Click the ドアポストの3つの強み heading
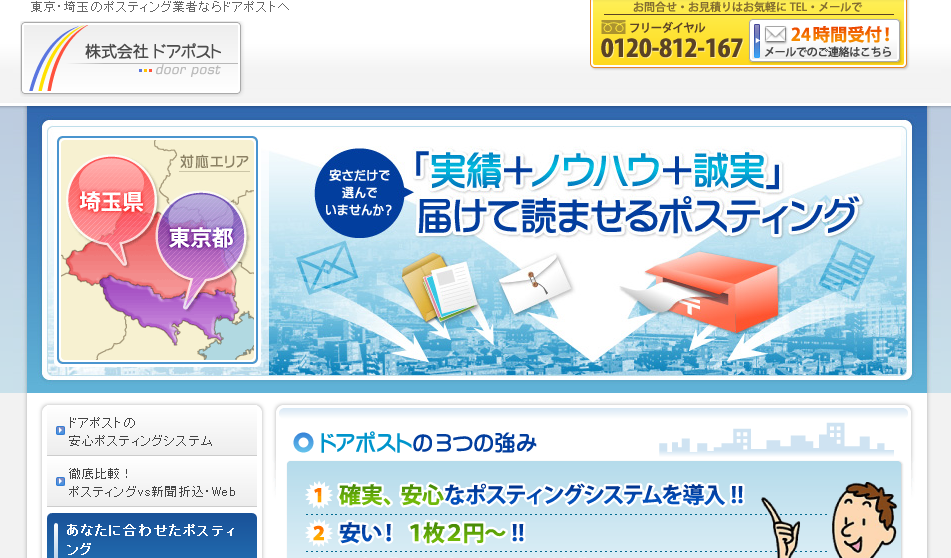The width and height of the screenshot is (951, 558). click(x=427, y=443)
